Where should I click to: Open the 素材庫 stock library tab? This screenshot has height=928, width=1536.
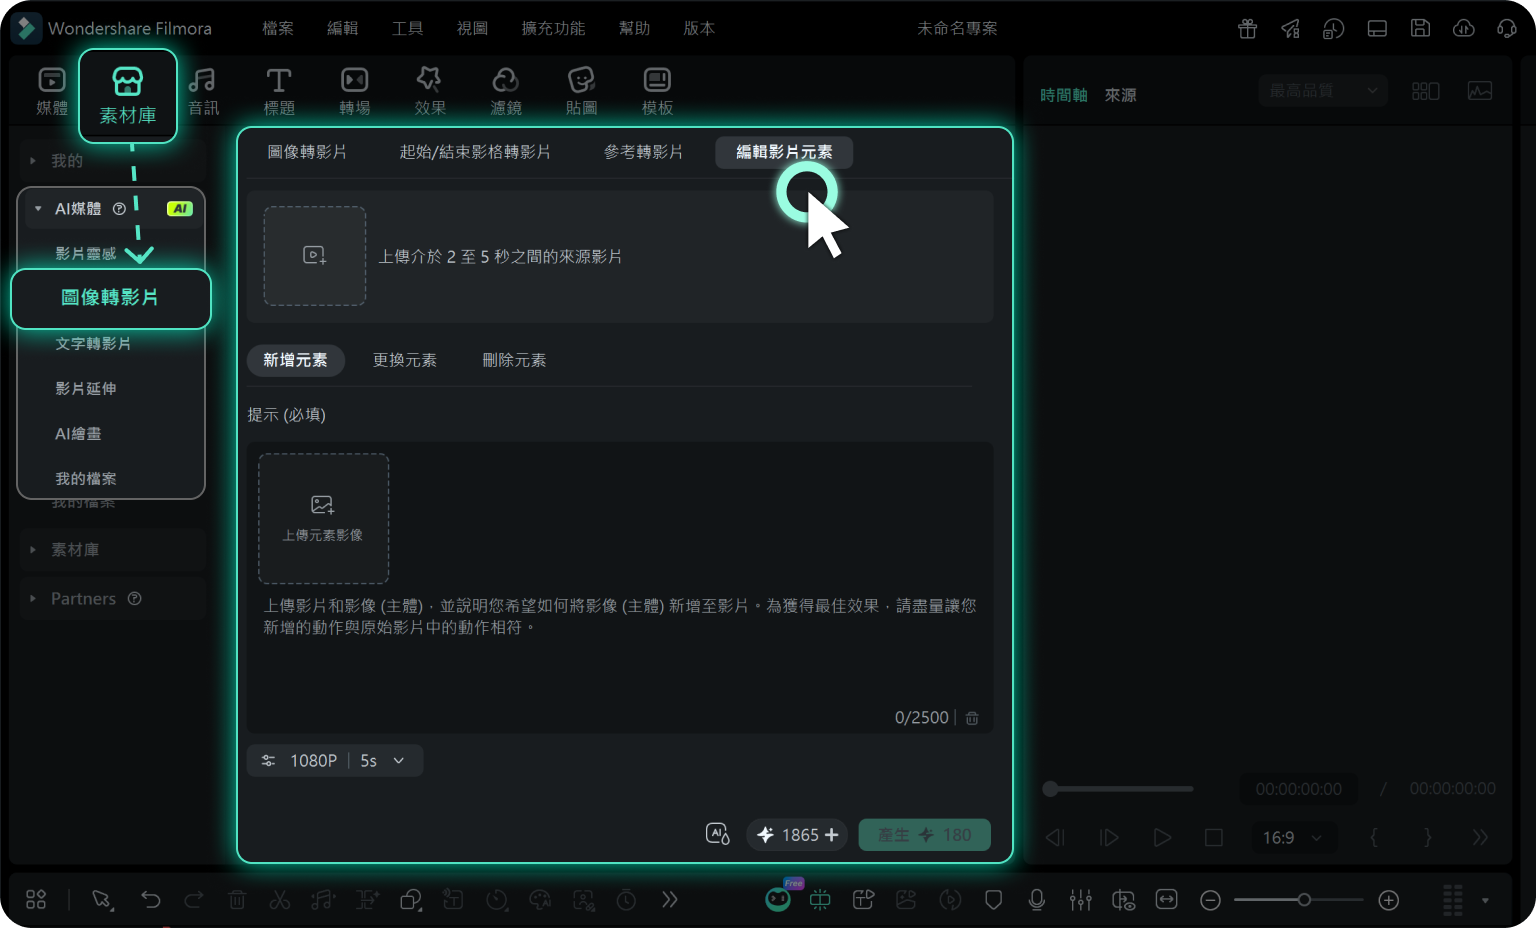click(128, 96)
